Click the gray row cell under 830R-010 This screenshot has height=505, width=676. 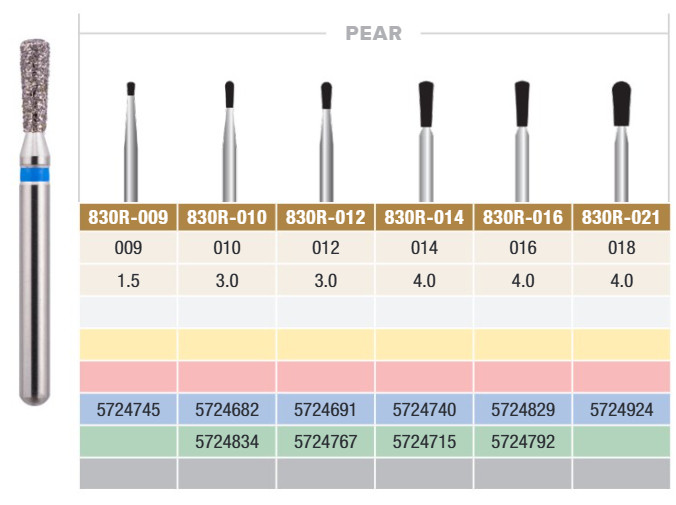pyautogui.click(x=227, y=474)
